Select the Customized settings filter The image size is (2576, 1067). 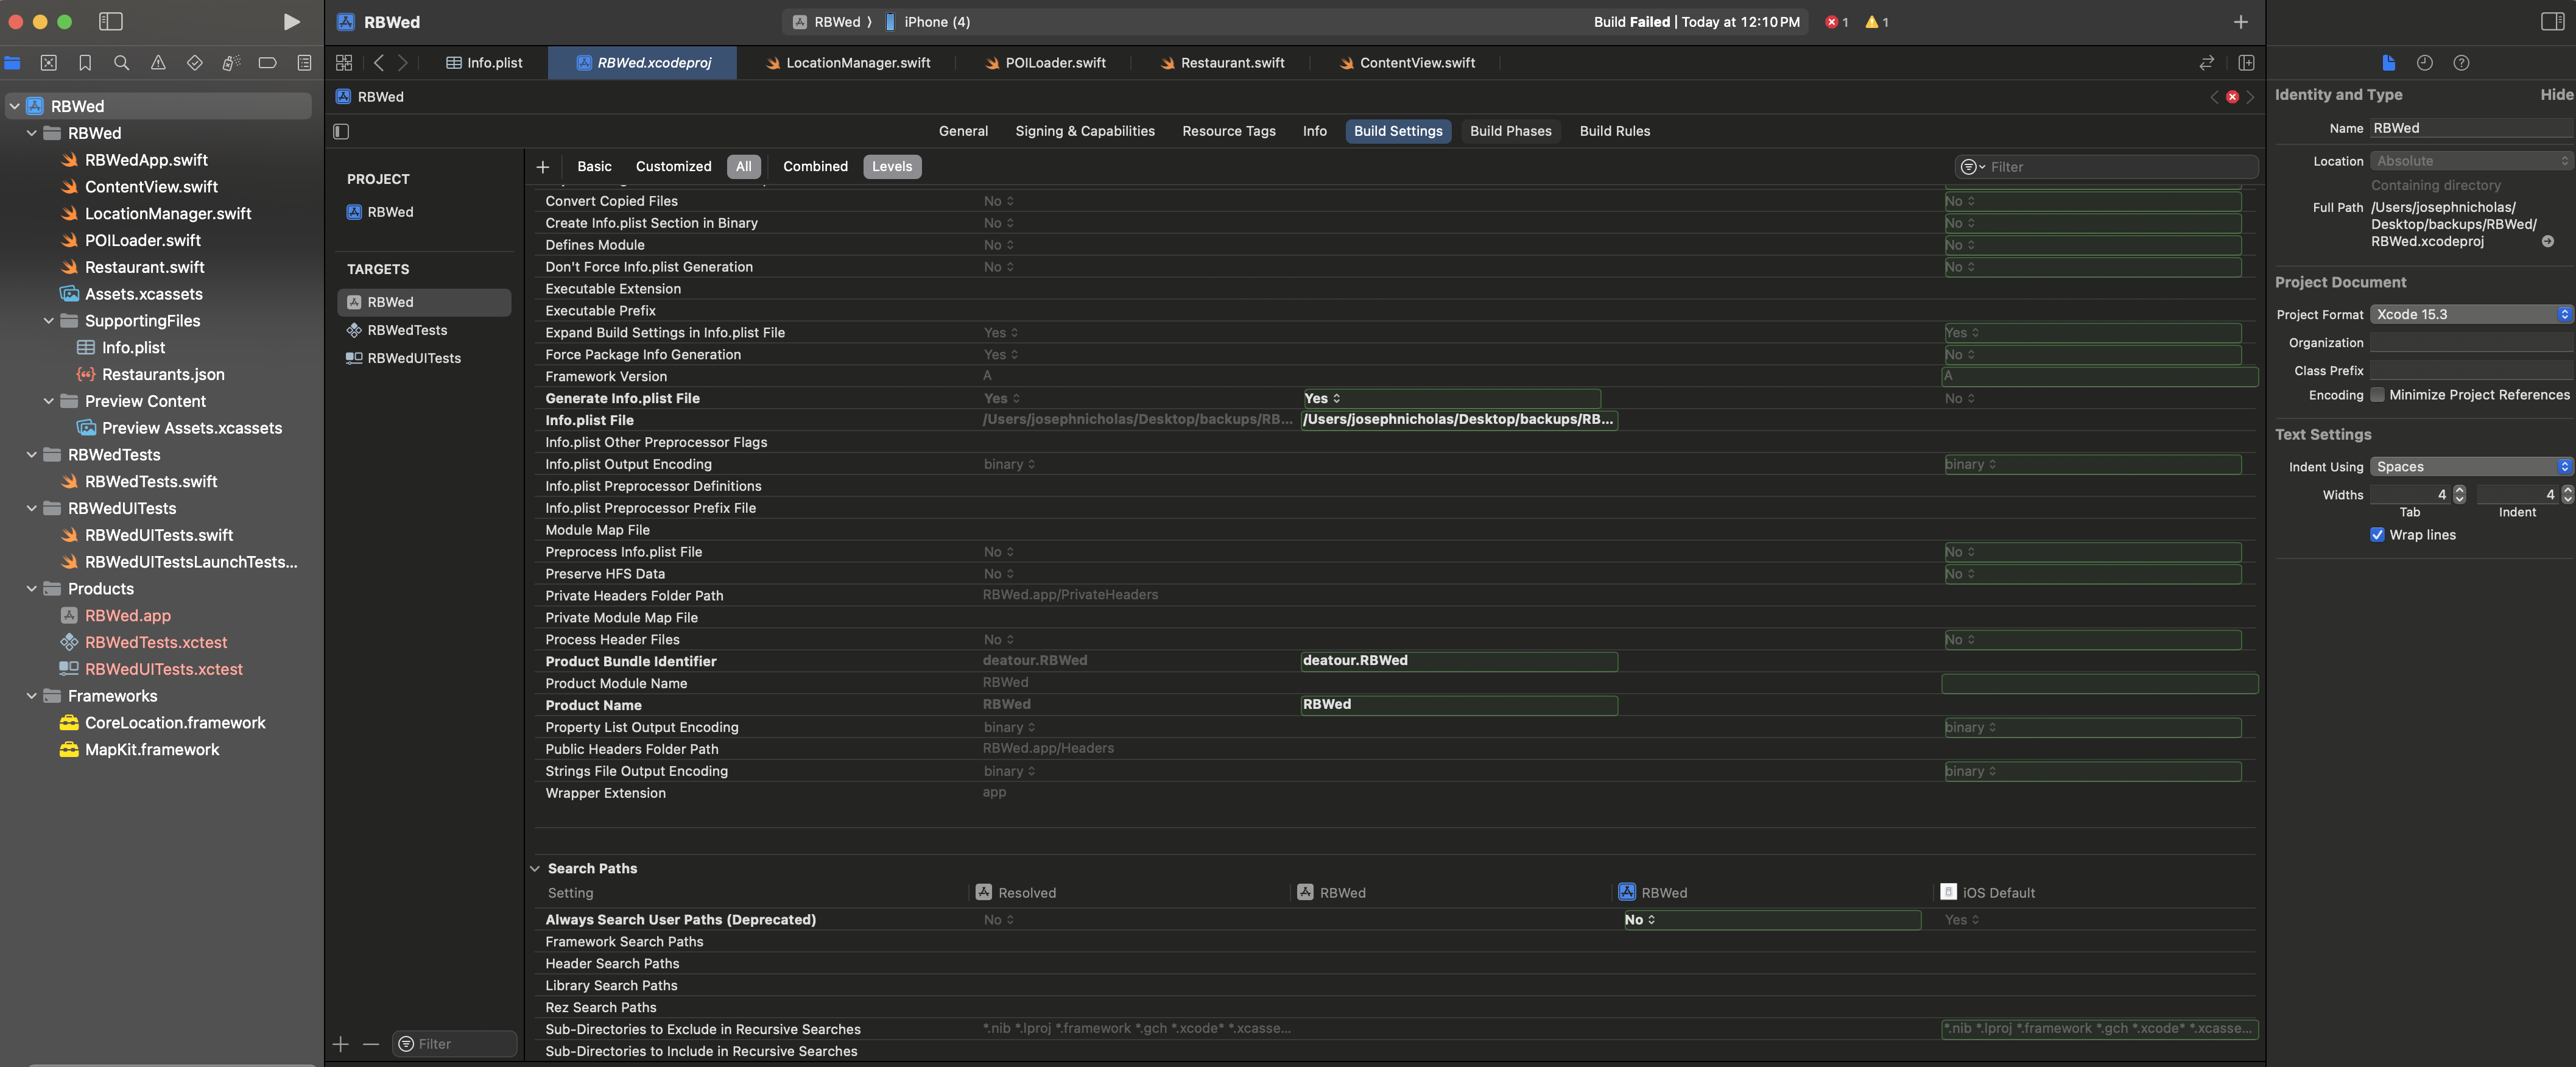coord(673,167)
